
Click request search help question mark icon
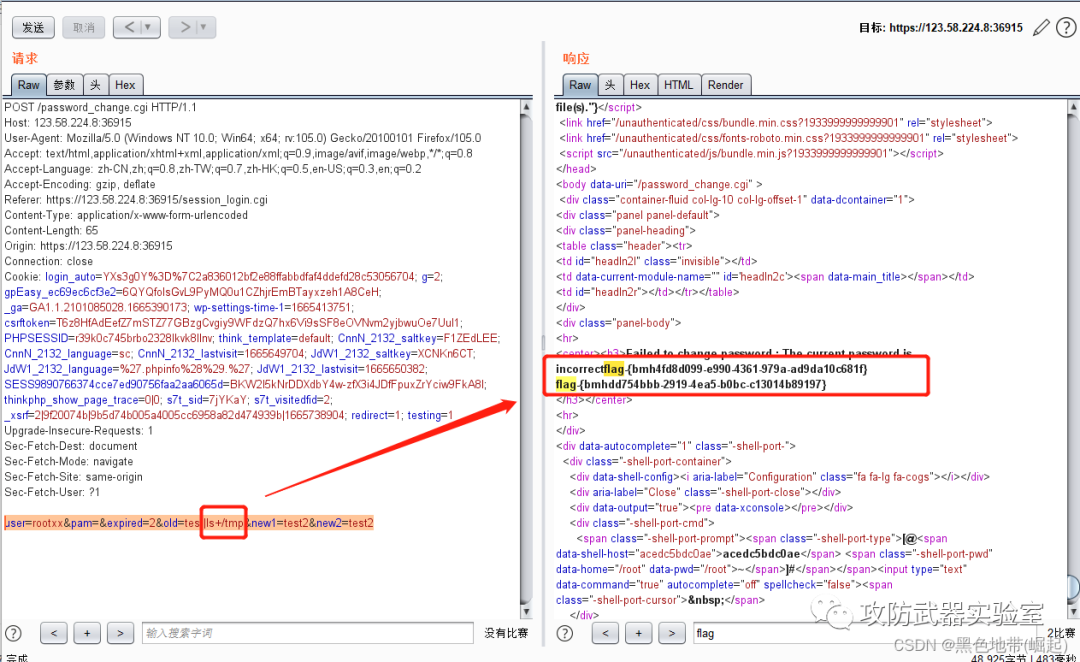[14, 633]
